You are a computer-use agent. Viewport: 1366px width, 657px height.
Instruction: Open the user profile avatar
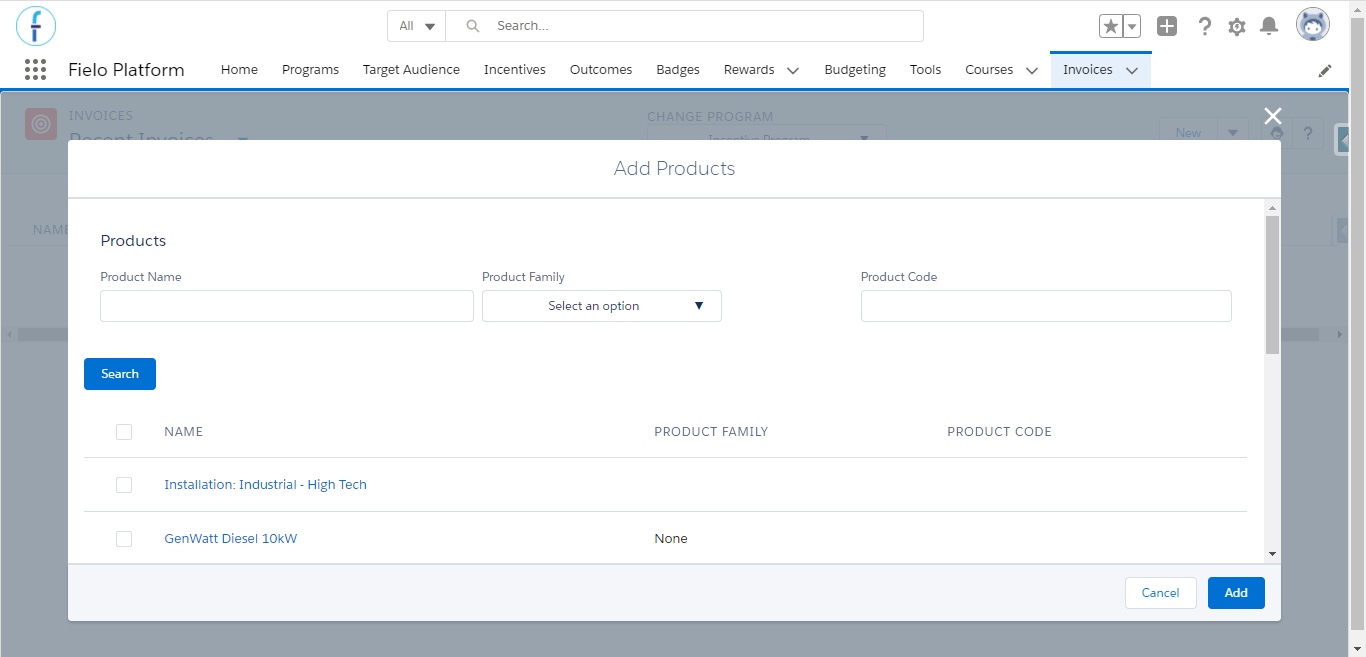(x=1313, y=25)
